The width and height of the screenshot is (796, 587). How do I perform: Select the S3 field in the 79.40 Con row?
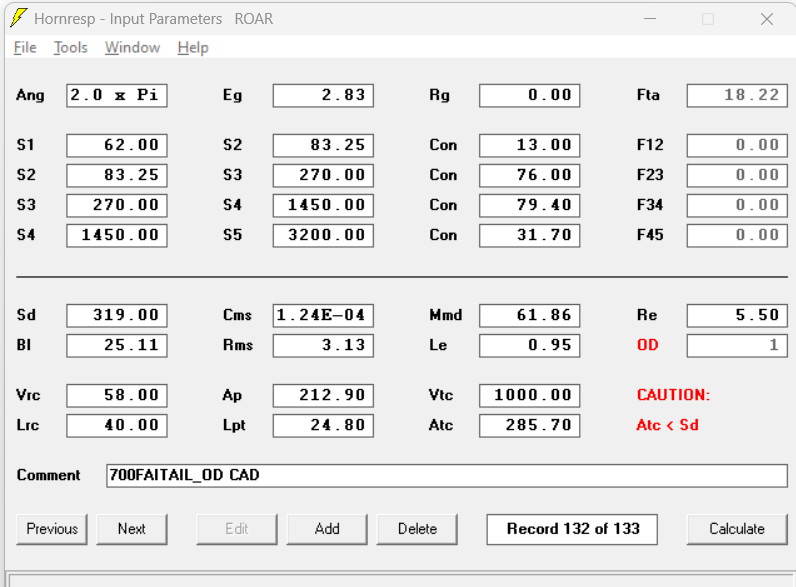click(117, 205)
